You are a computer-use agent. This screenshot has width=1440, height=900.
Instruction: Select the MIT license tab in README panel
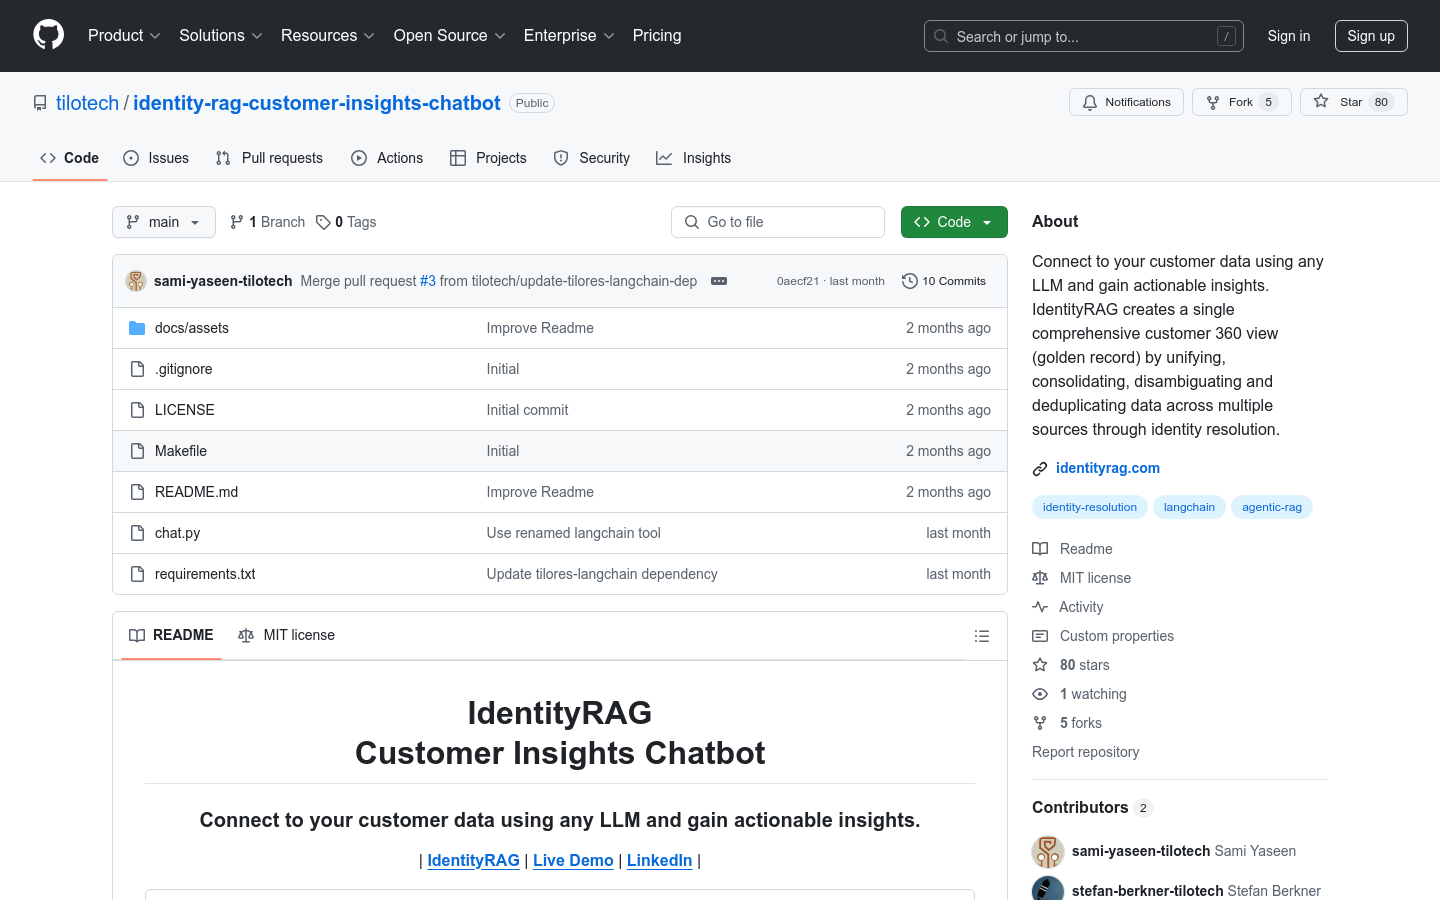click(x=286, y=635)
